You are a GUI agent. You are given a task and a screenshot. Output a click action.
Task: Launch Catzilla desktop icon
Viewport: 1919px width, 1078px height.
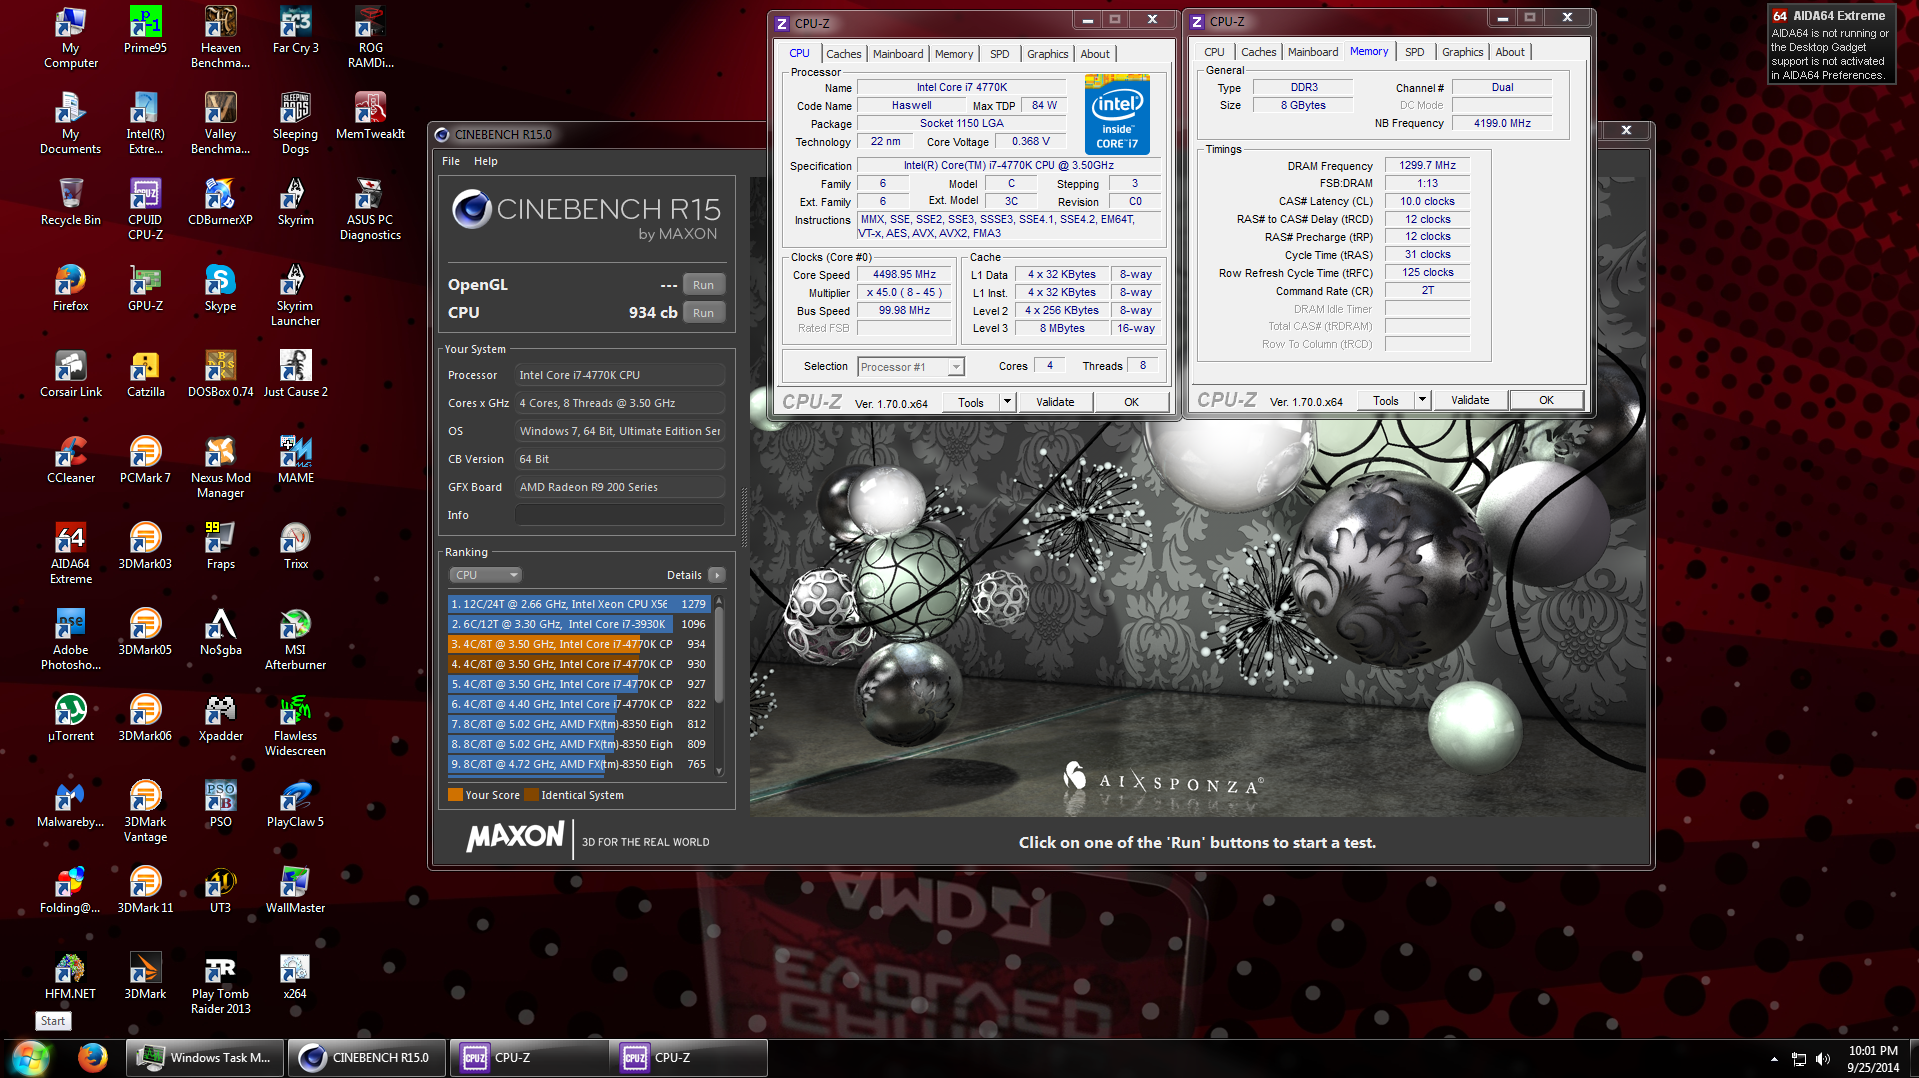(145, 374)
